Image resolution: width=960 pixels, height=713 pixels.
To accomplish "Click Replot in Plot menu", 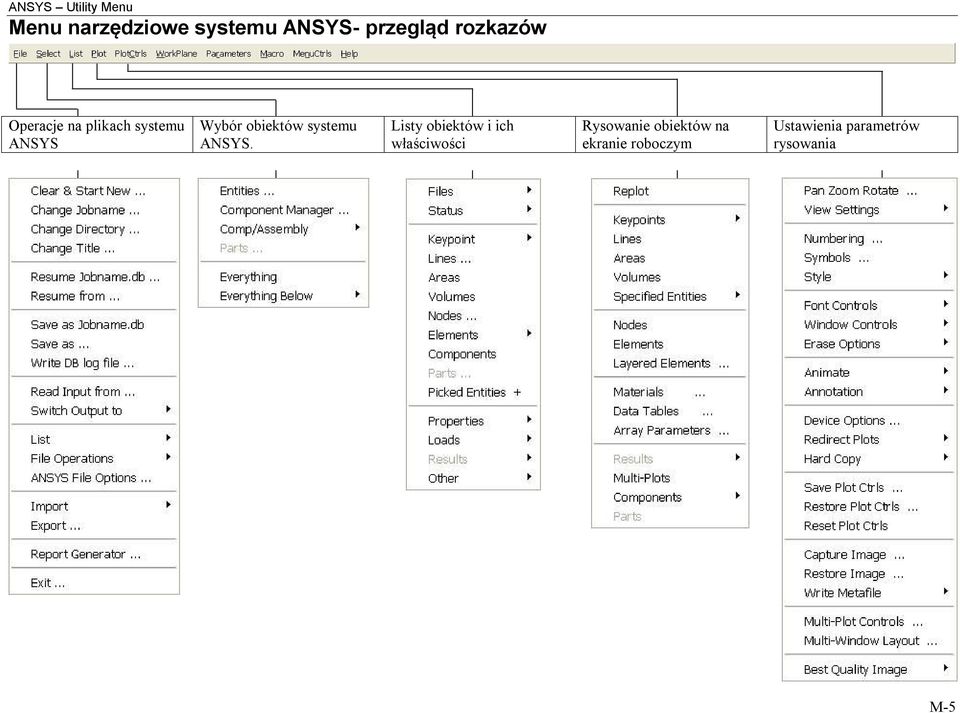I will tap(670, 192).
